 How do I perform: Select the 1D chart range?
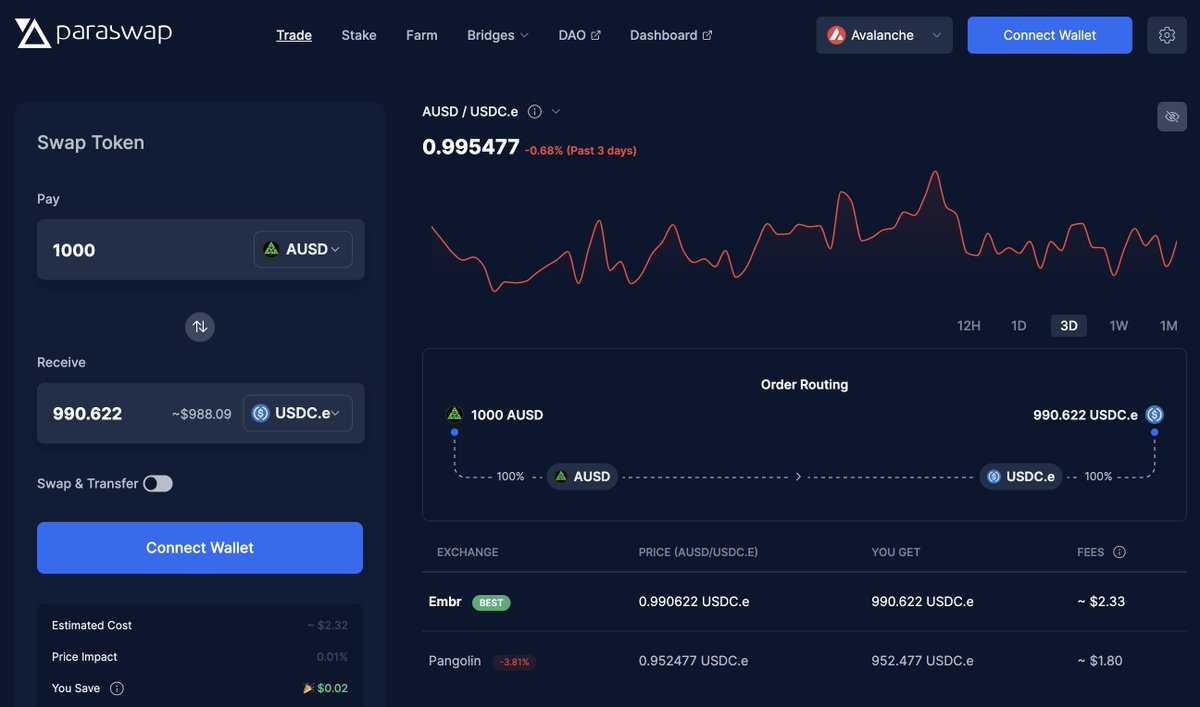[x=1019, y=326]
